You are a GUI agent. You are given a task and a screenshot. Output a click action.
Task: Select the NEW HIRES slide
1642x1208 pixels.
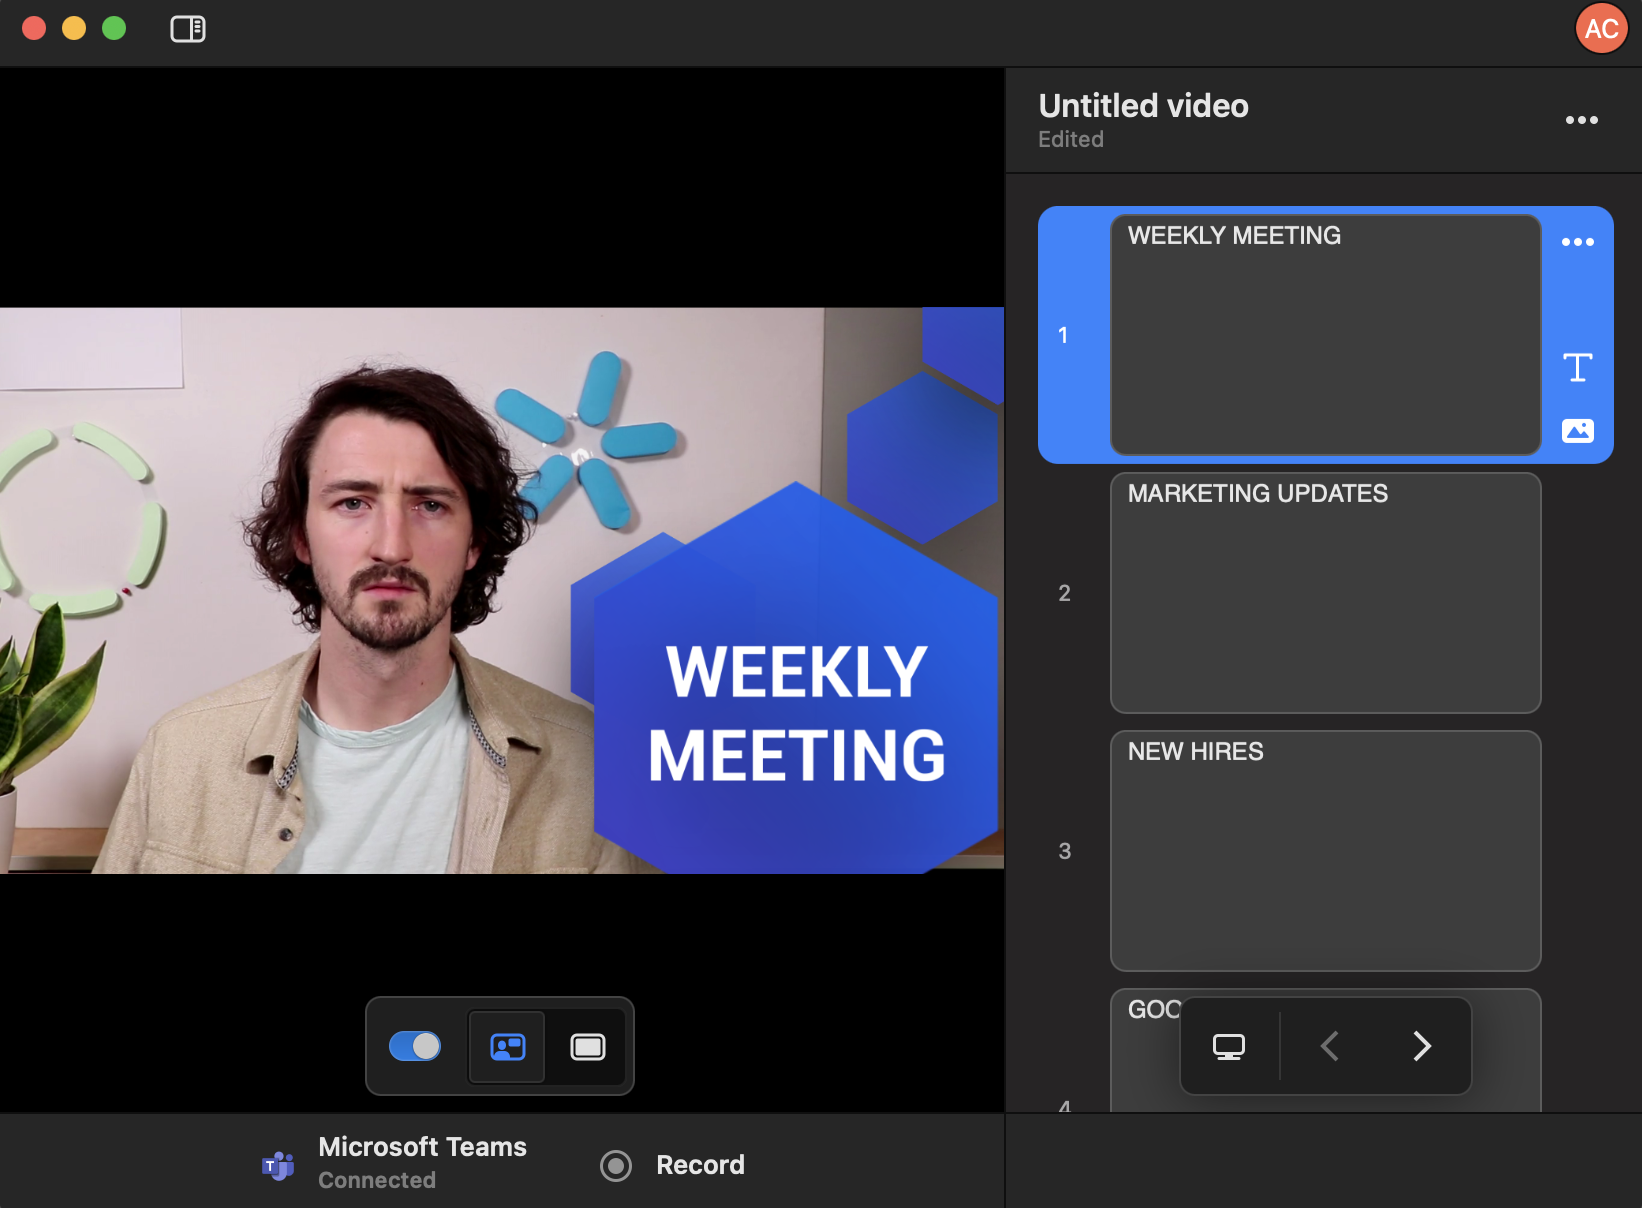1324,851
